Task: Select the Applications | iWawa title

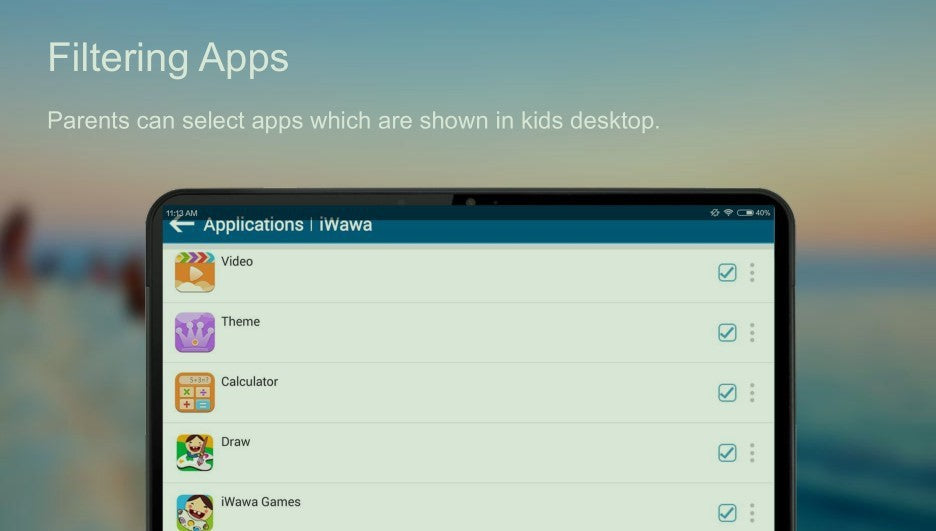Action: (287, 225)
